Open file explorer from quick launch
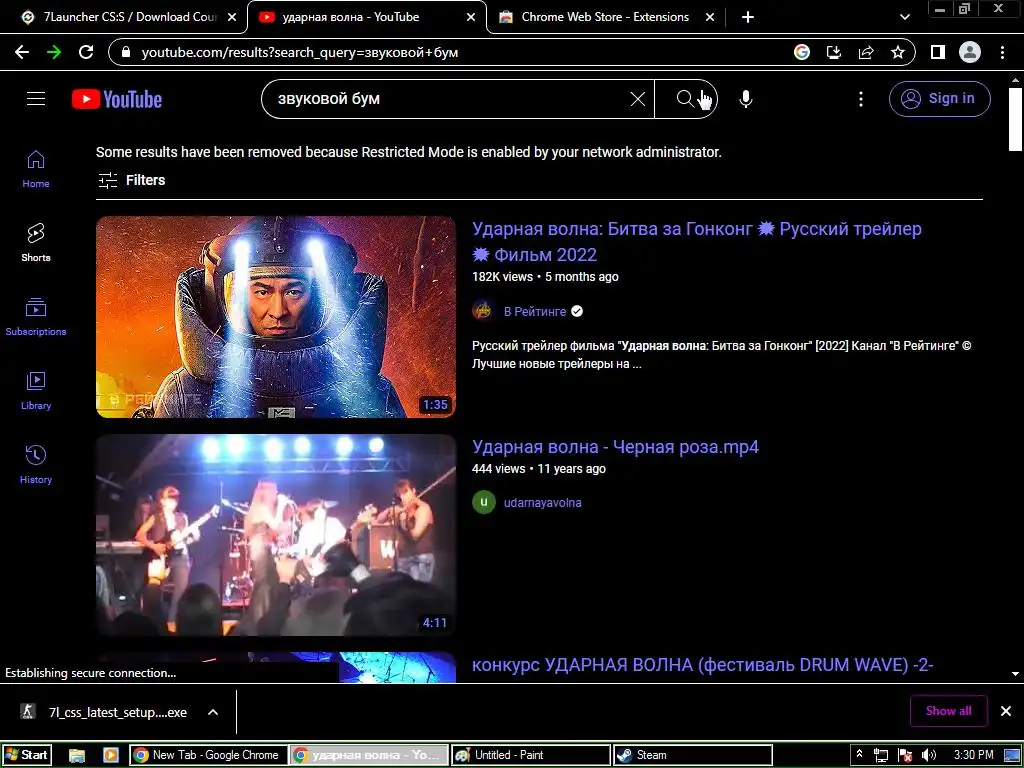This screenshot has height=768, width=1024. (77, 755)
